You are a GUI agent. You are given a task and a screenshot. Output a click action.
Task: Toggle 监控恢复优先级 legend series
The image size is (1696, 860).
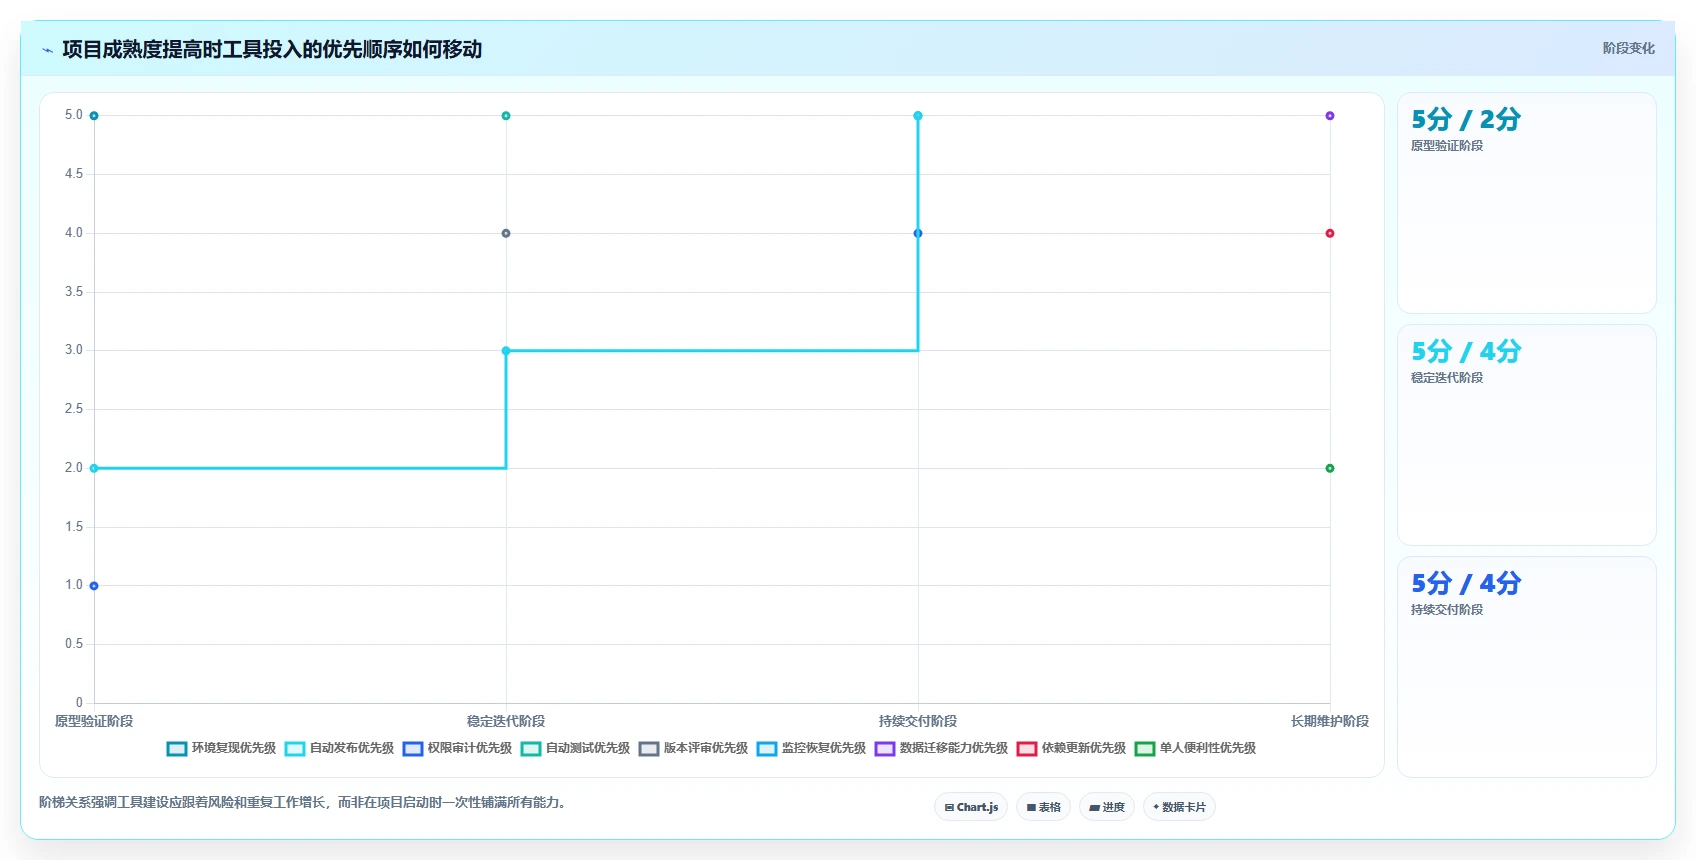(x=811, y=748)
